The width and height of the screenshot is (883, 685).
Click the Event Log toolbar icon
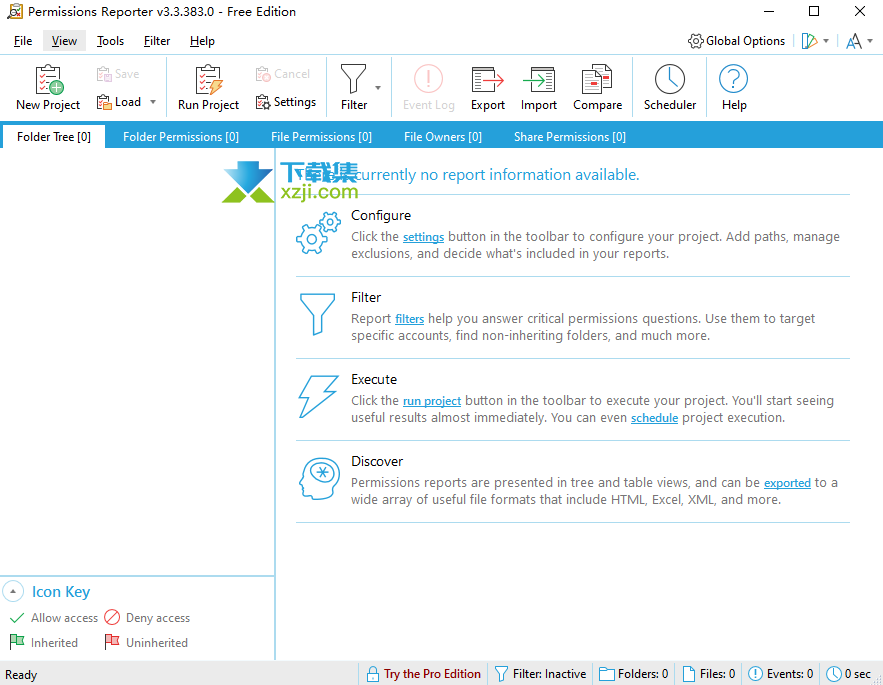coord(429,87)
